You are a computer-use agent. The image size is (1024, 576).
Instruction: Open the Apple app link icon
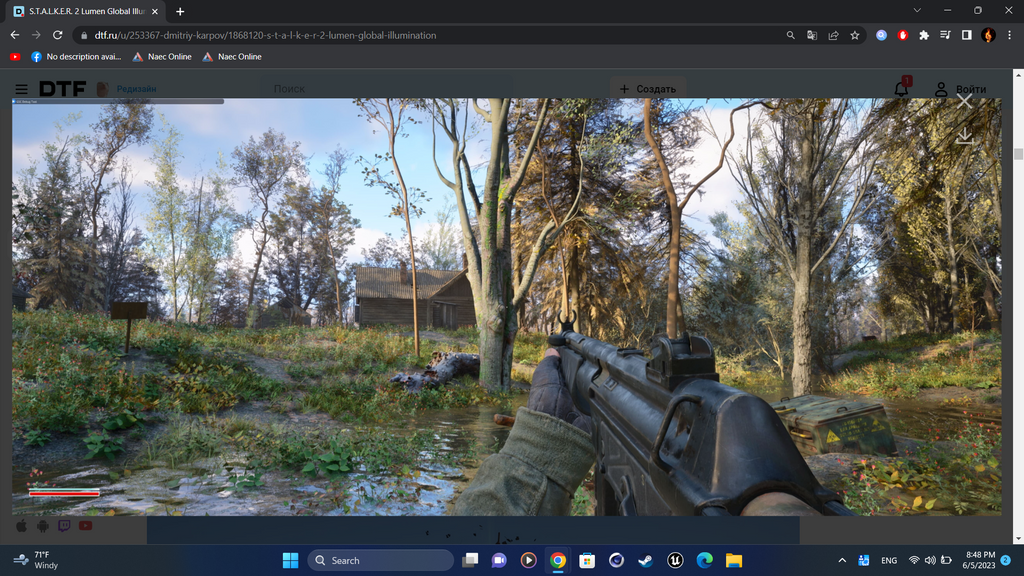22,526
